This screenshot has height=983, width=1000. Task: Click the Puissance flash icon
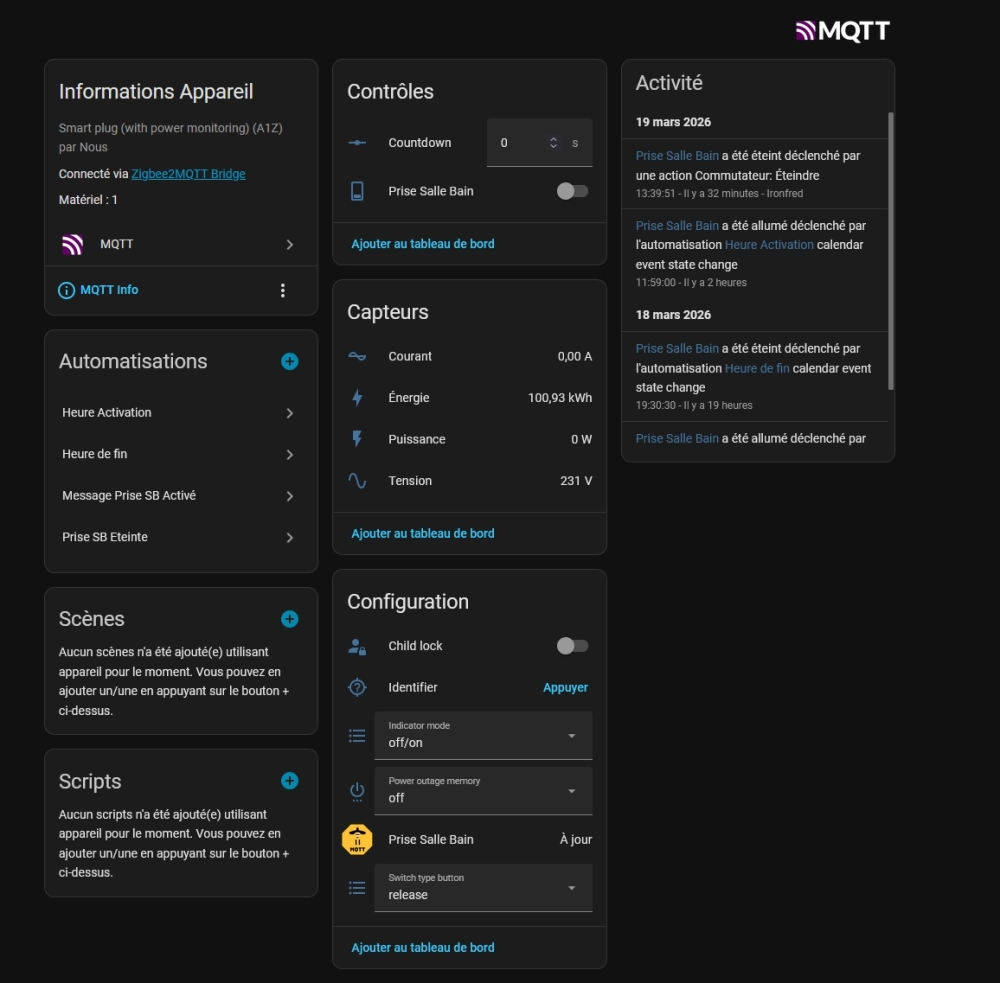357,439
